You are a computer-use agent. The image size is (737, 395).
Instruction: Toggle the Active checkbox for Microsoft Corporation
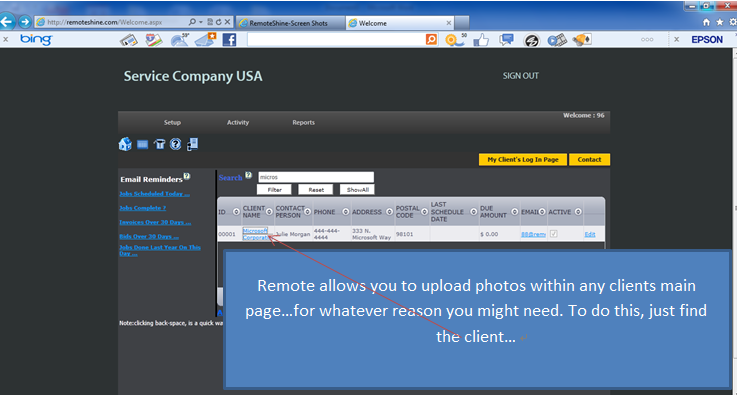pyautogui.click(x=553, y=234)
